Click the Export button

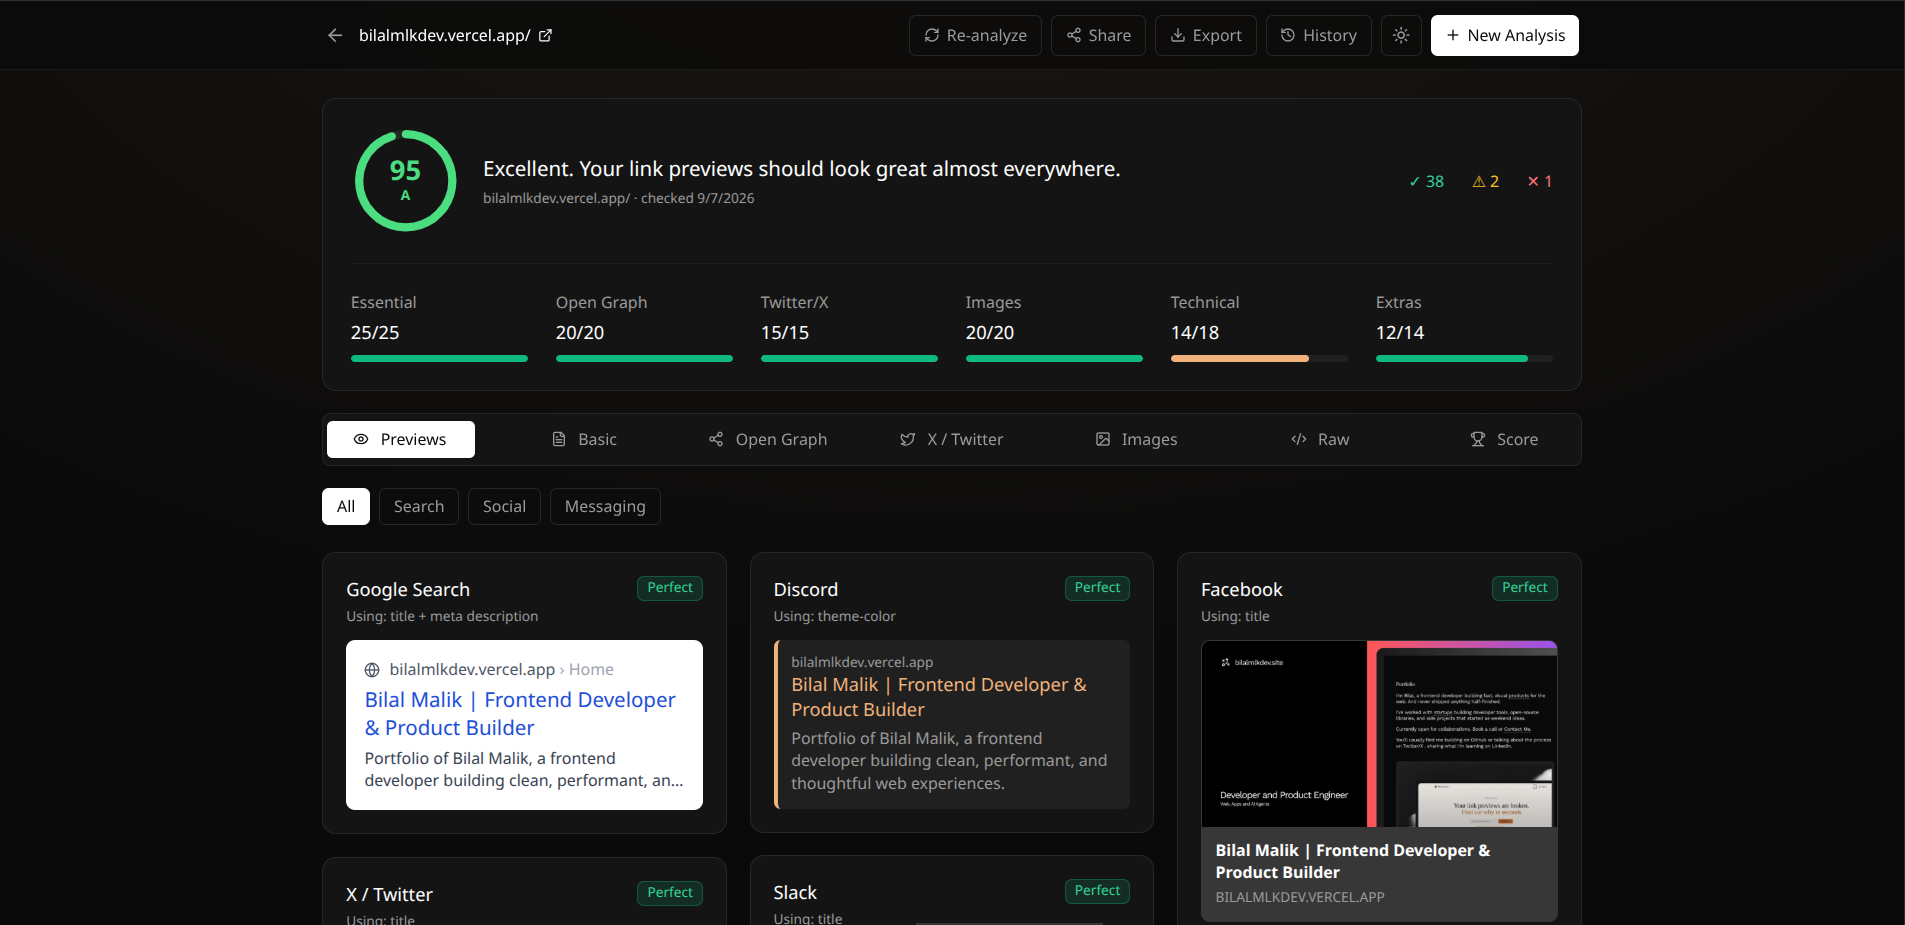coord(1205,36)
